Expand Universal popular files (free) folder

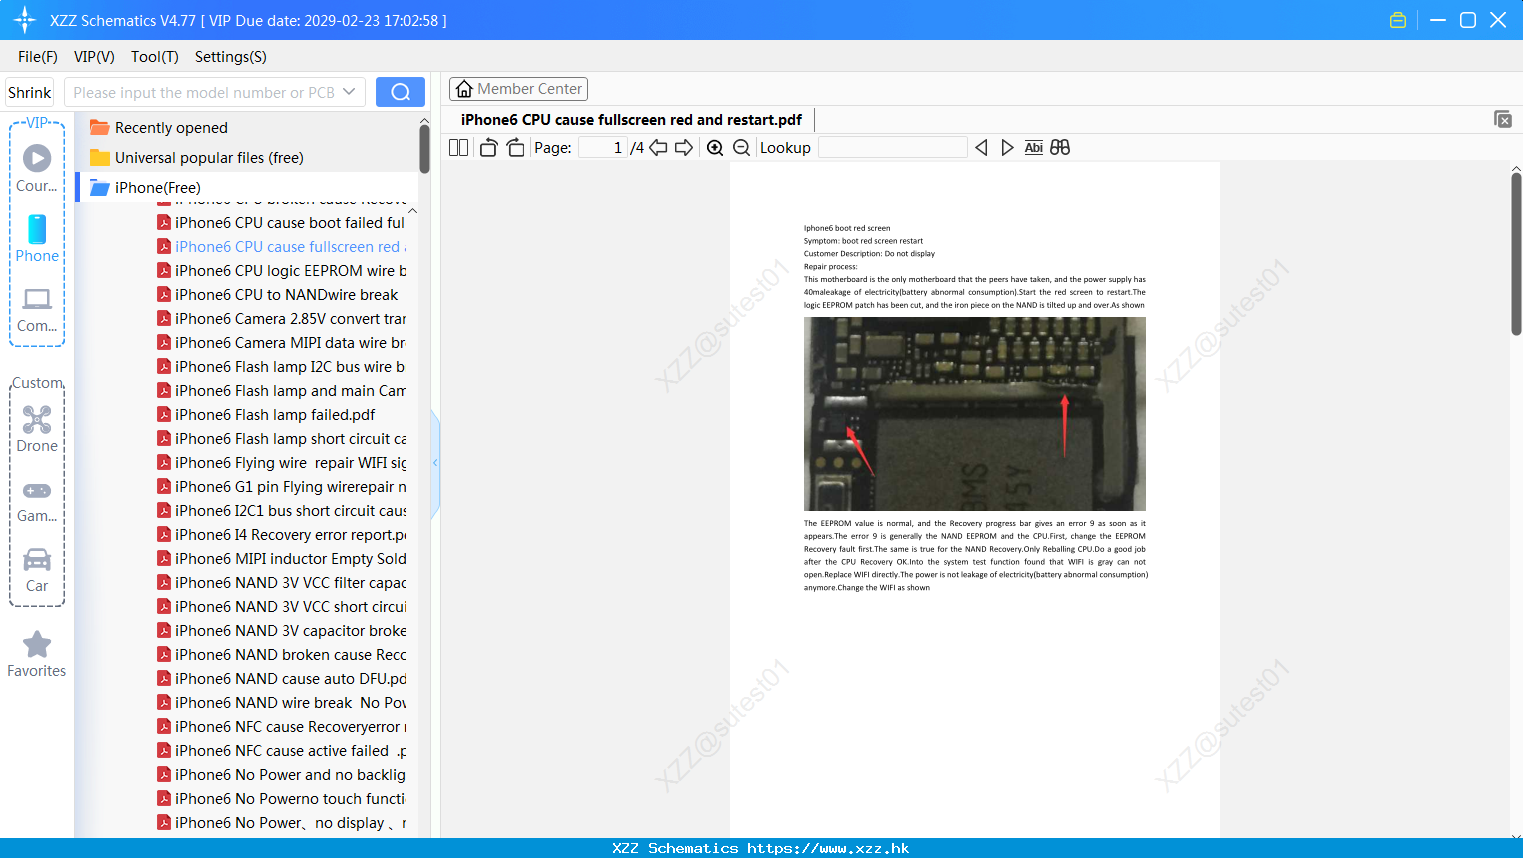tap(209, 158)
